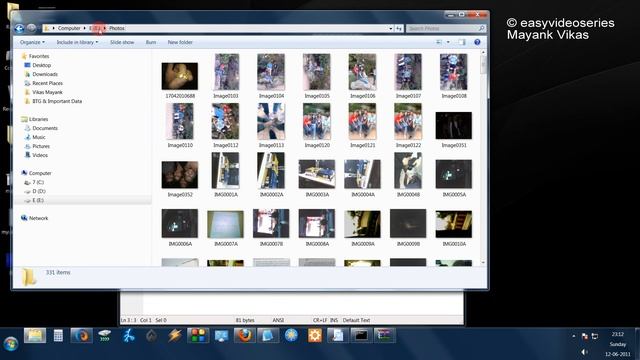Open the Firefox taskbar icon
This screenshot has width=640, height=360.
click(x=244, y=336)
